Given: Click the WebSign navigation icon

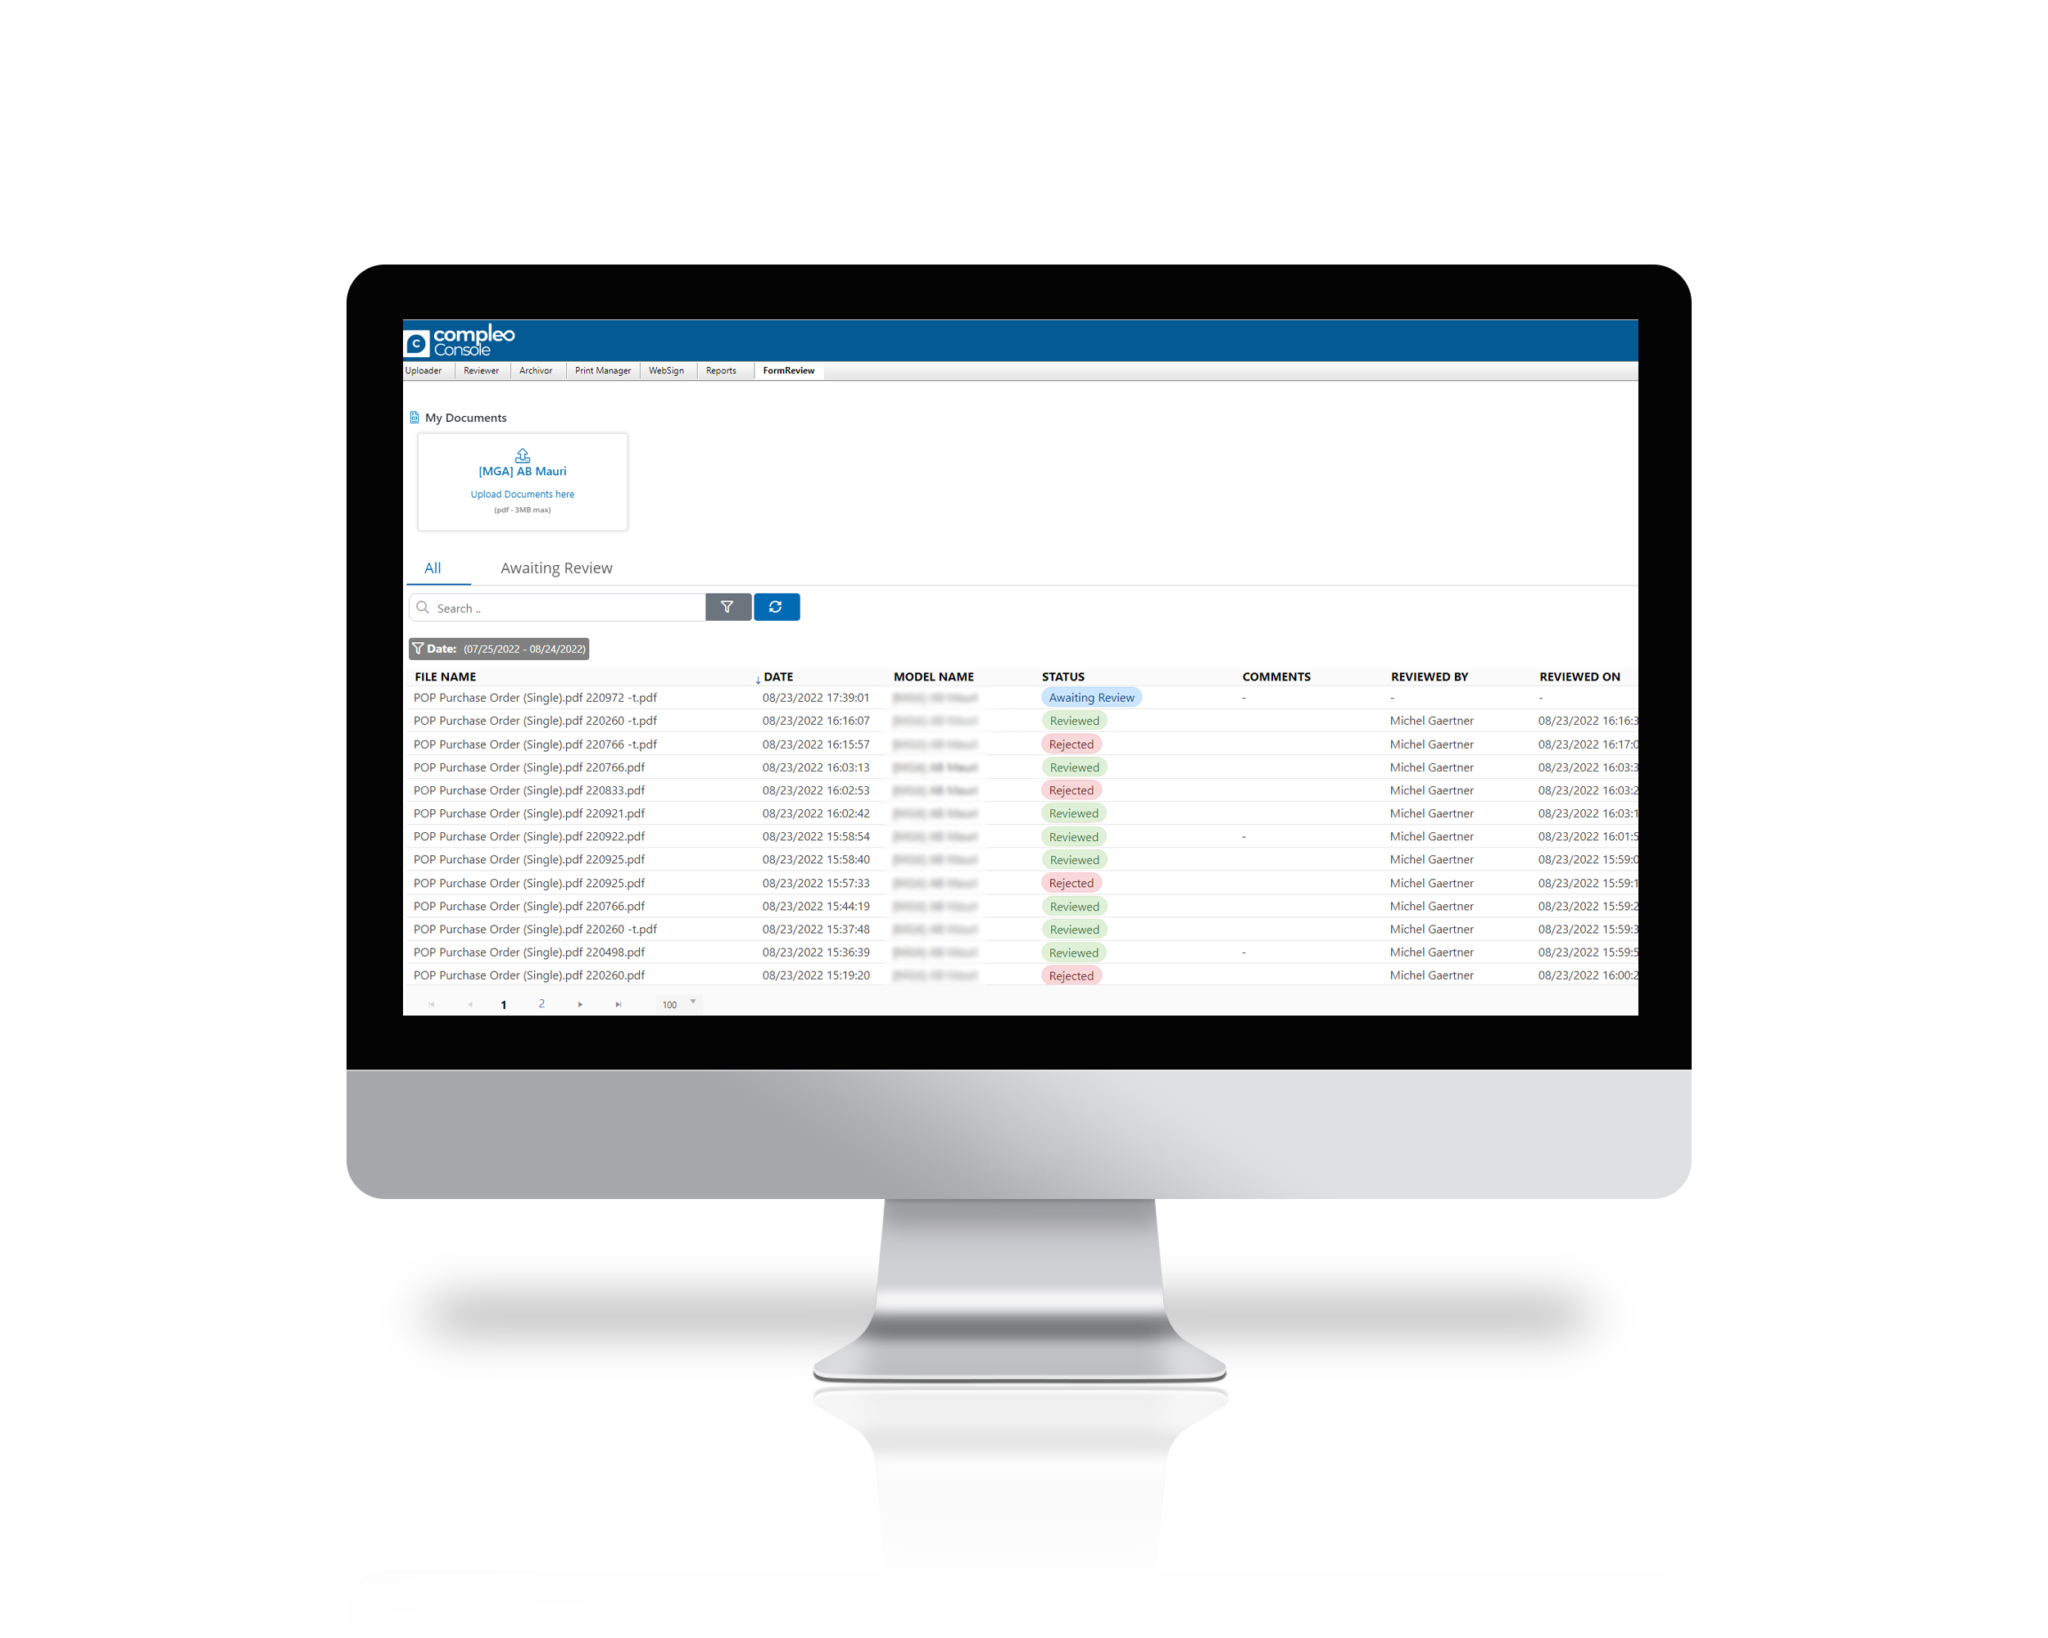Looking at the screenshot, I should (667, 371).
